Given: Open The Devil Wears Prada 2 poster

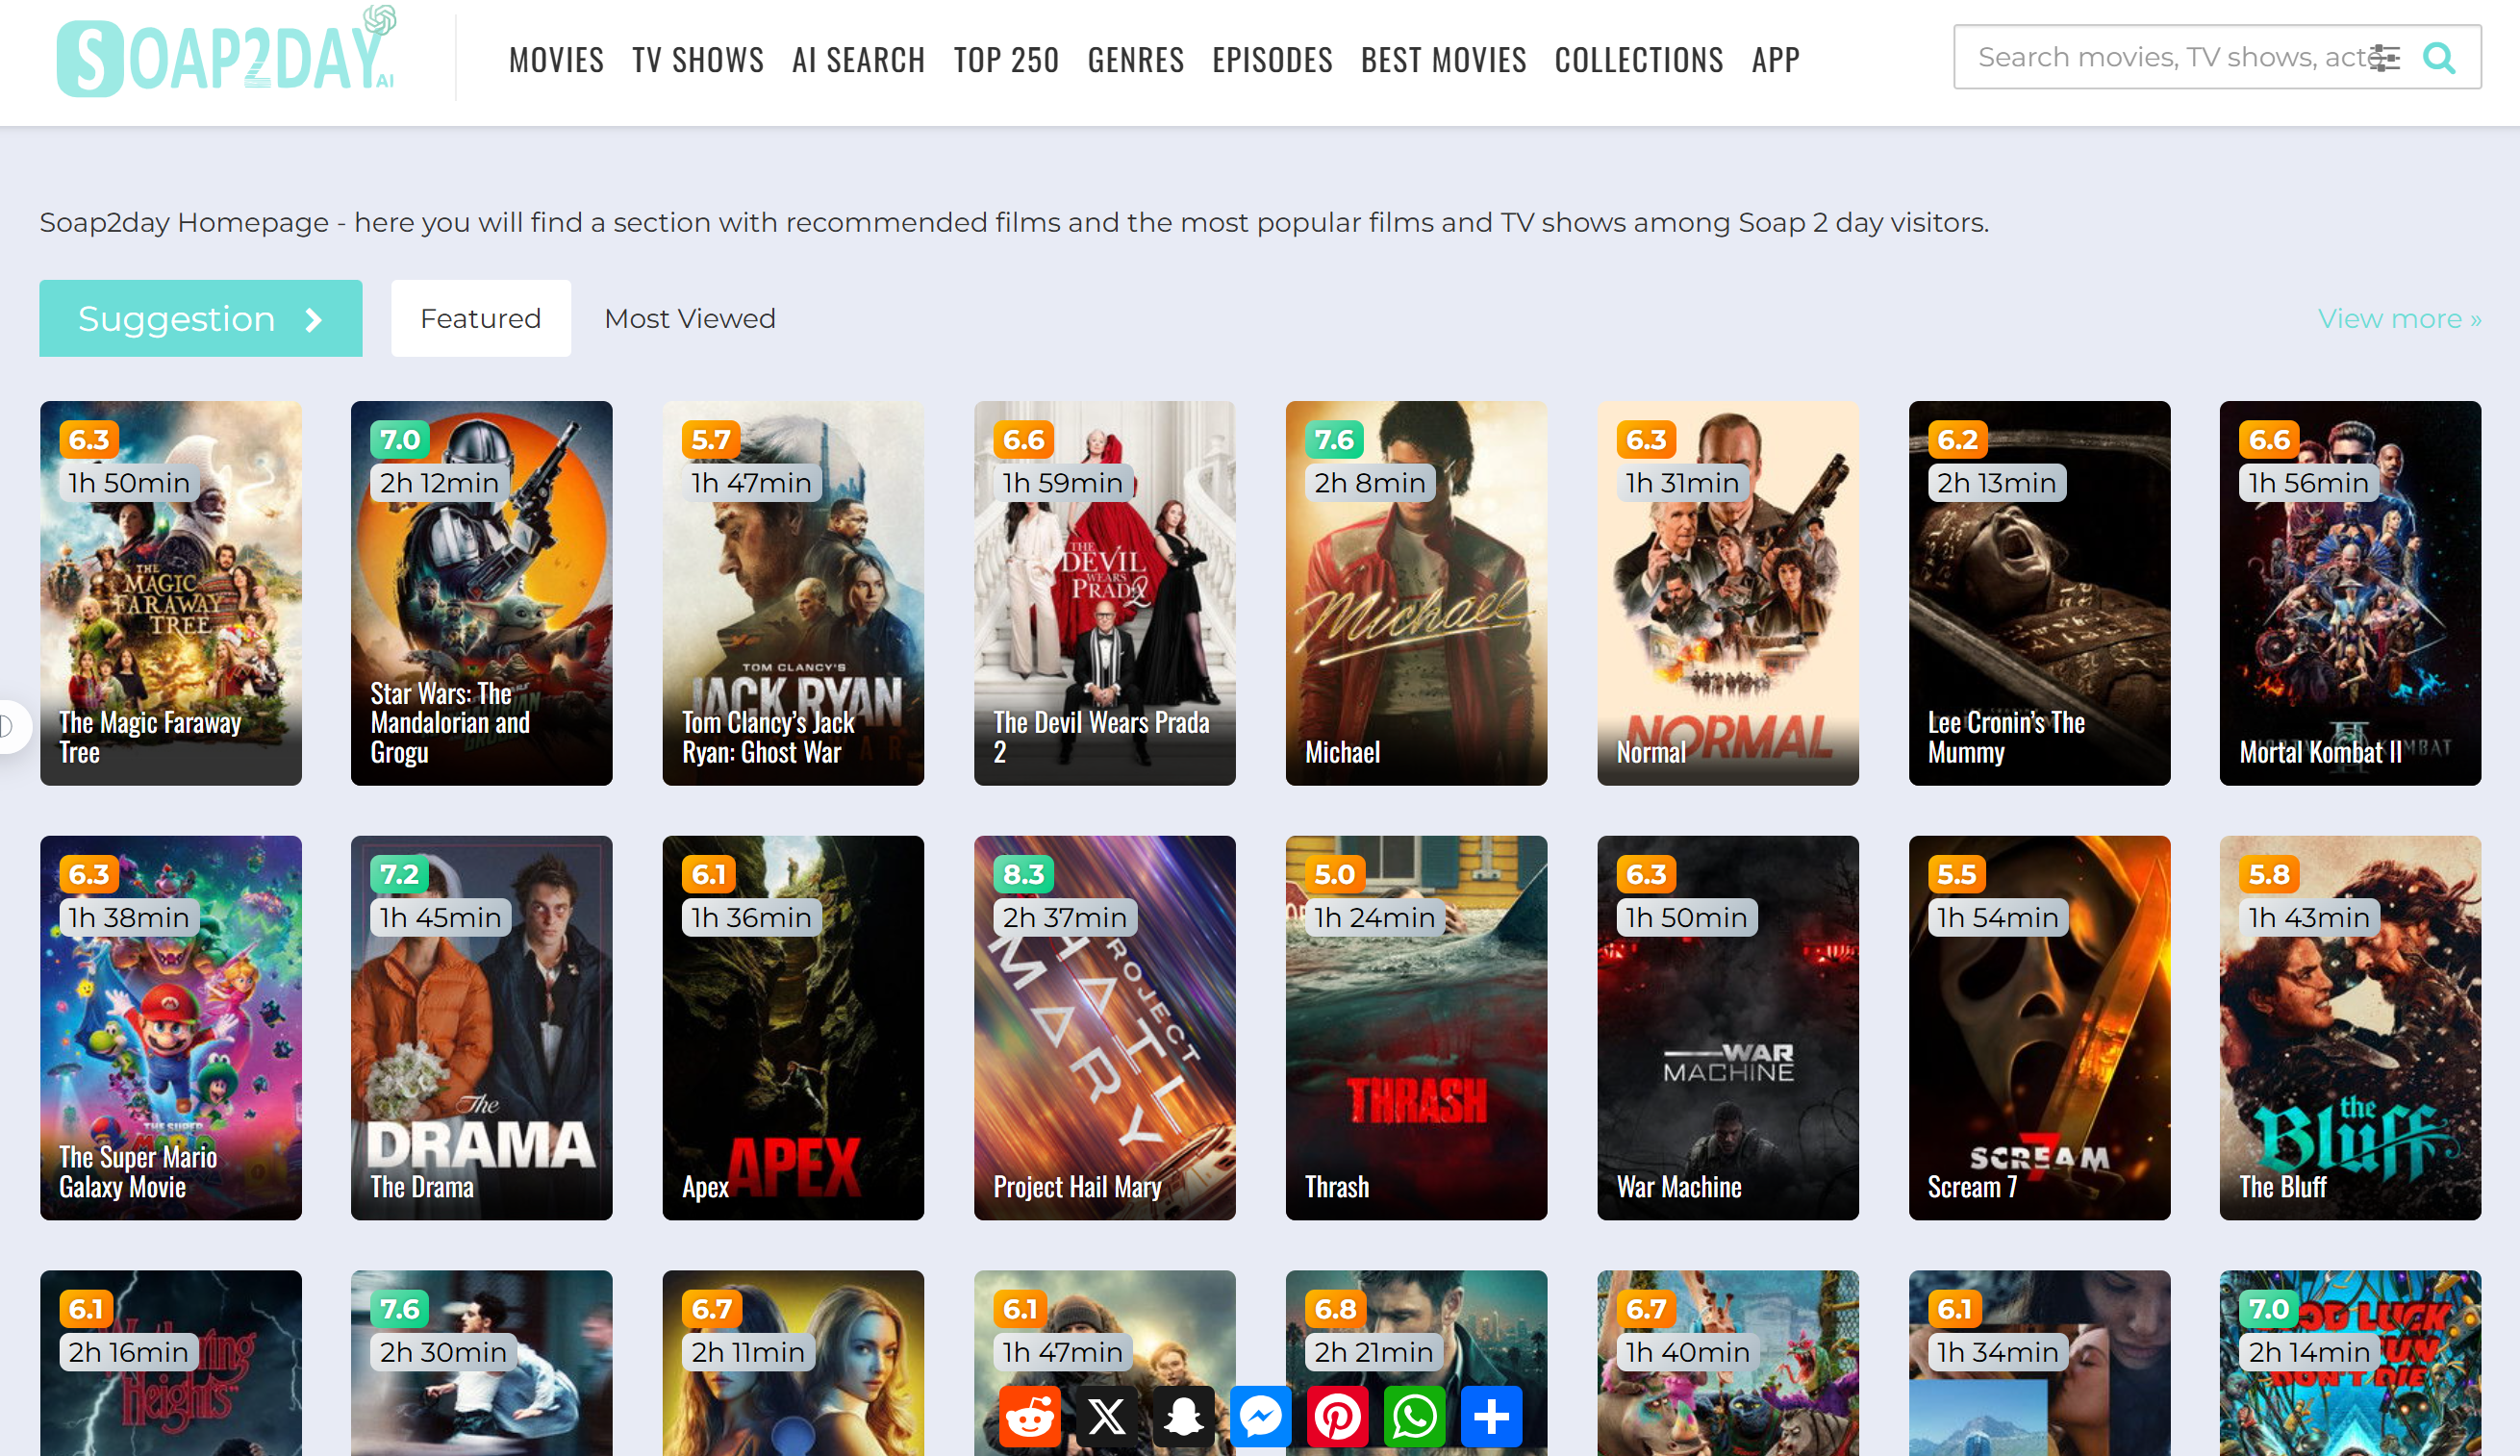Looking at the screenshot, I should (x=1105, y=593).
